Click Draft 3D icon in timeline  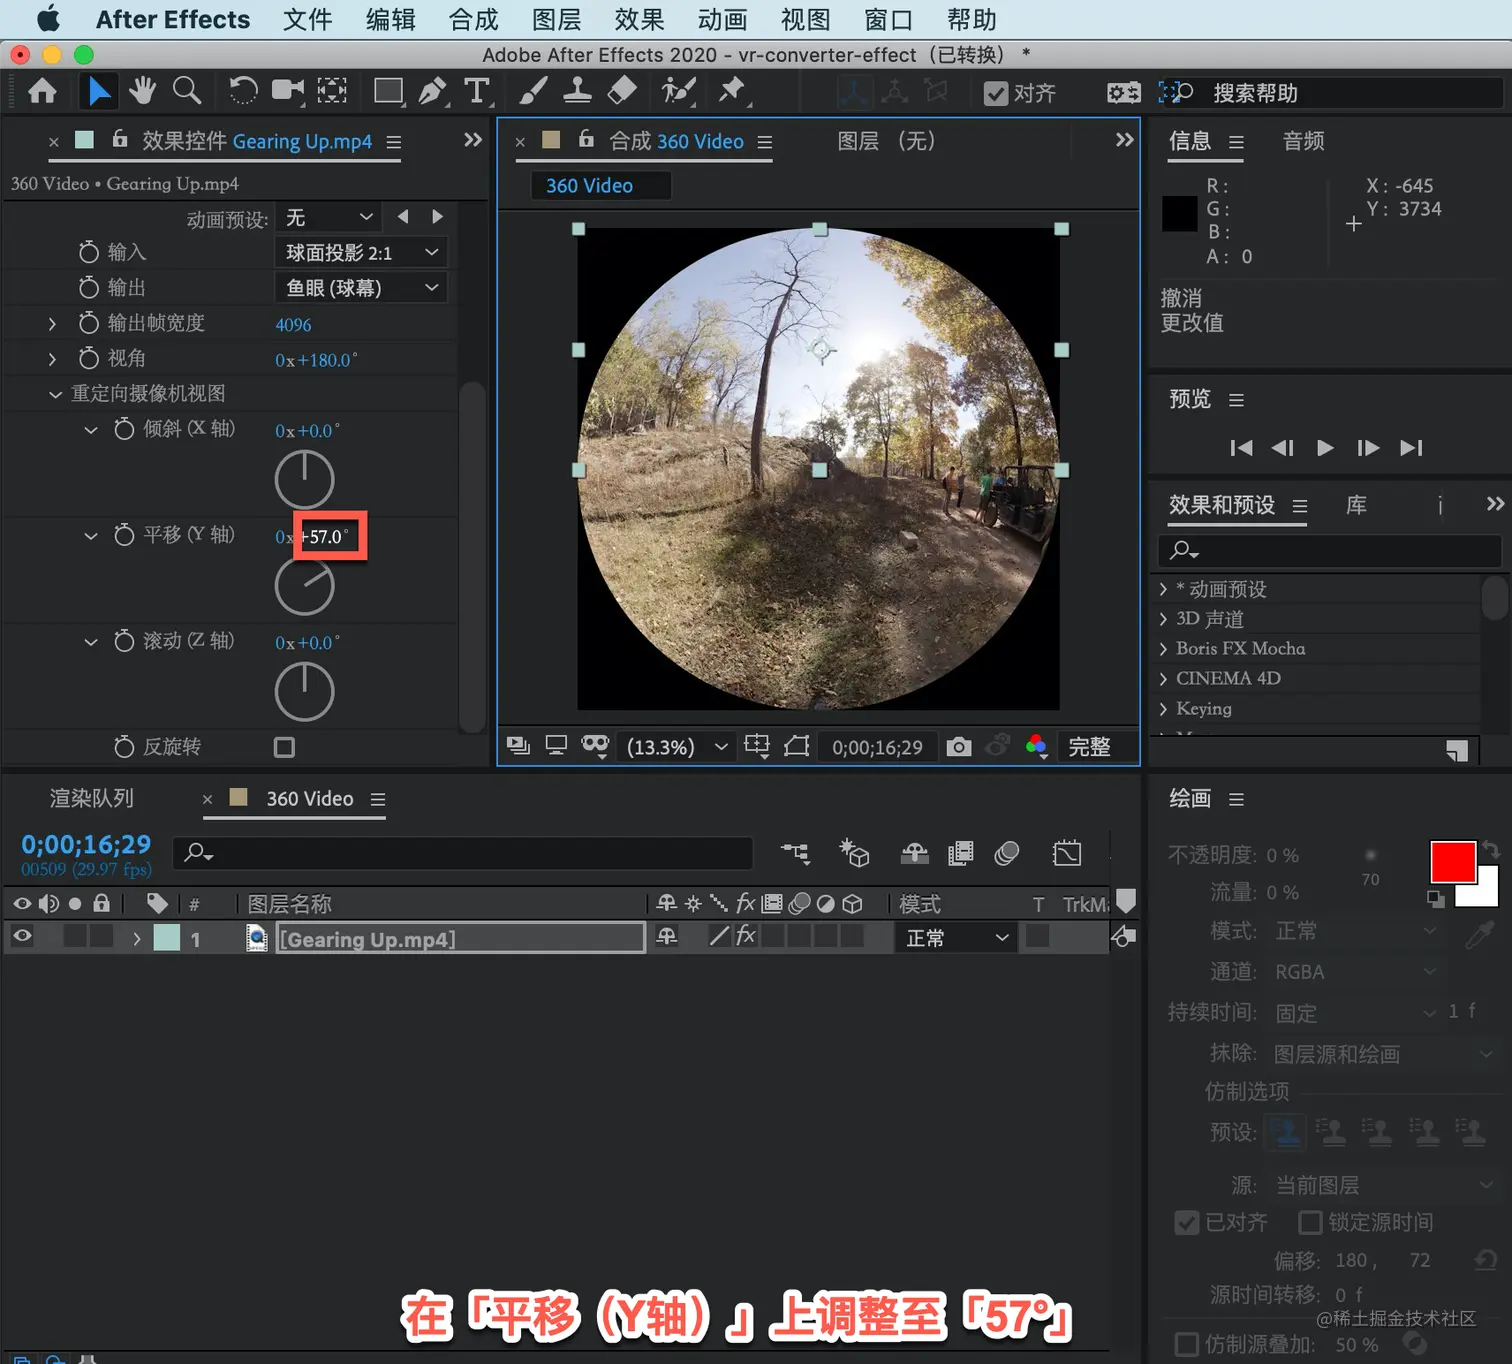tap(854, 853)
